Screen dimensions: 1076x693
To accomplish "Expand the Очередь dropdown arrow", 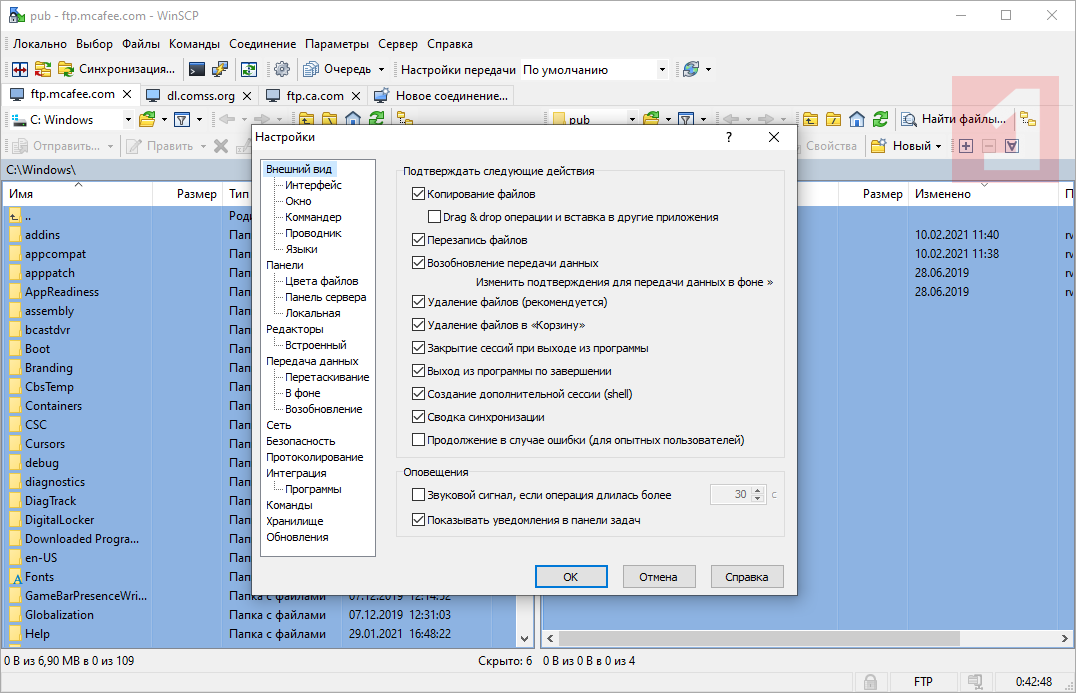I will (x=382, y=69).
